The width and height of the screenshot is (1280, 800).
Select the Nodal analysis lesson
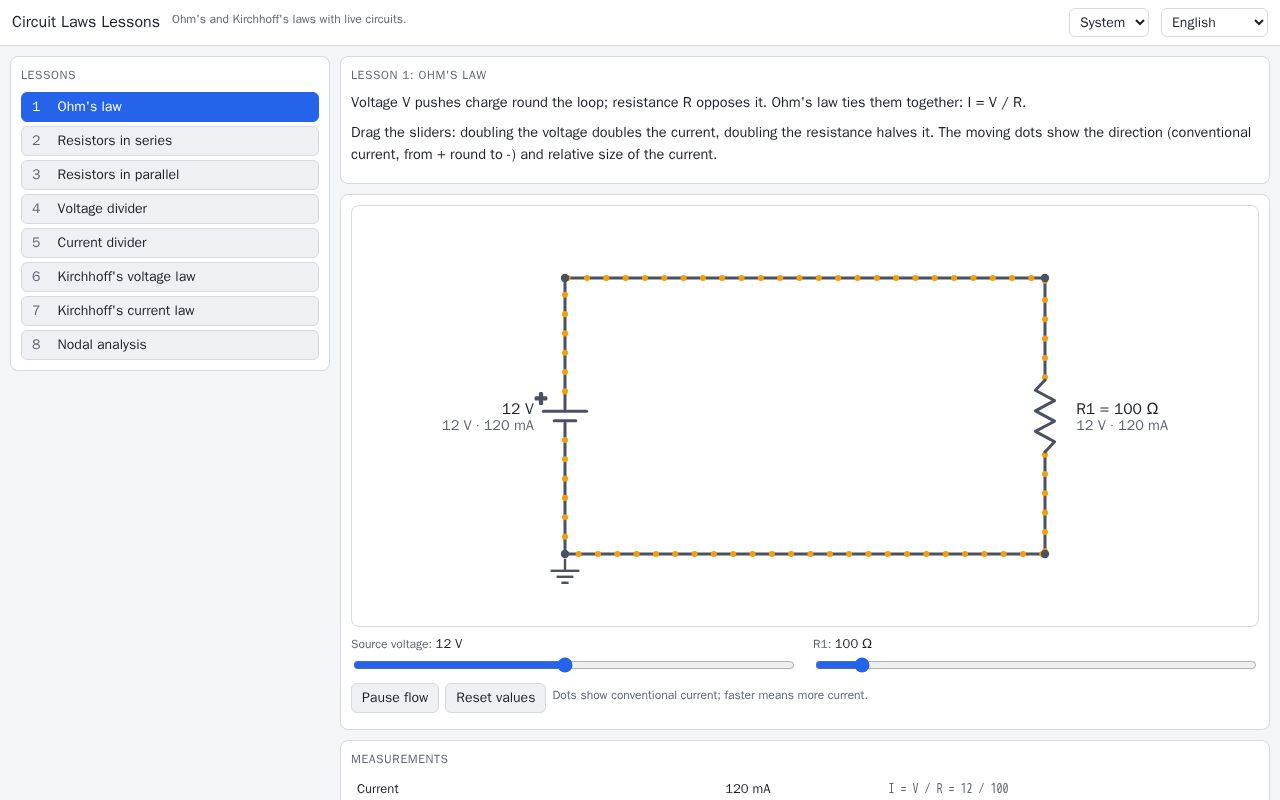tap(170, 345)
